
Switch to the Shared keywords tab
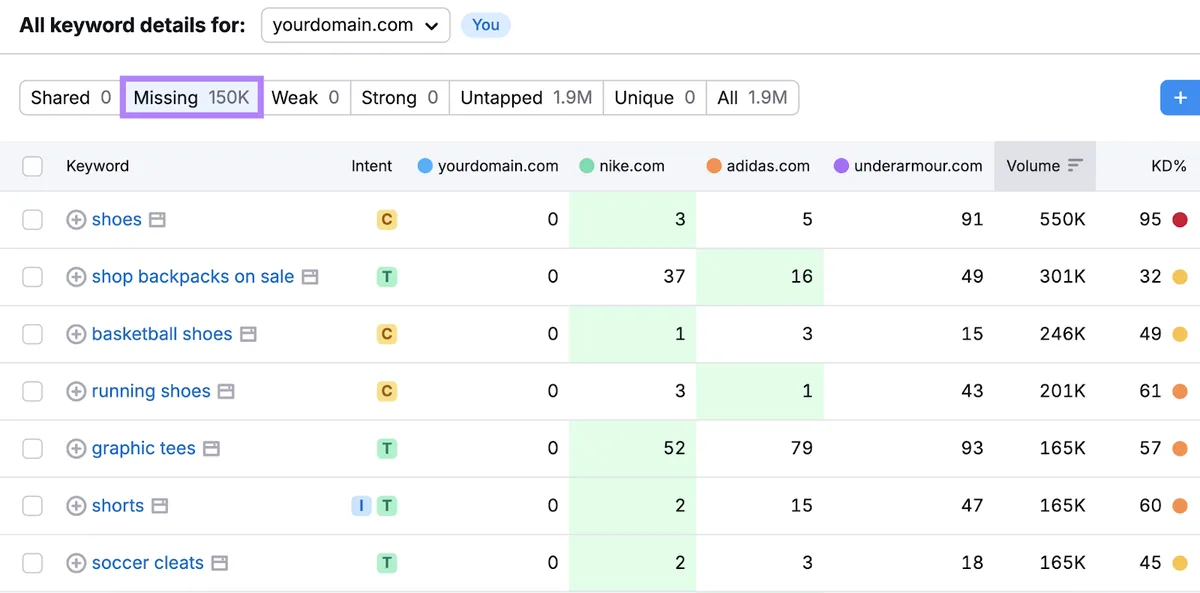pyautogui.click(x=70, y=98)
